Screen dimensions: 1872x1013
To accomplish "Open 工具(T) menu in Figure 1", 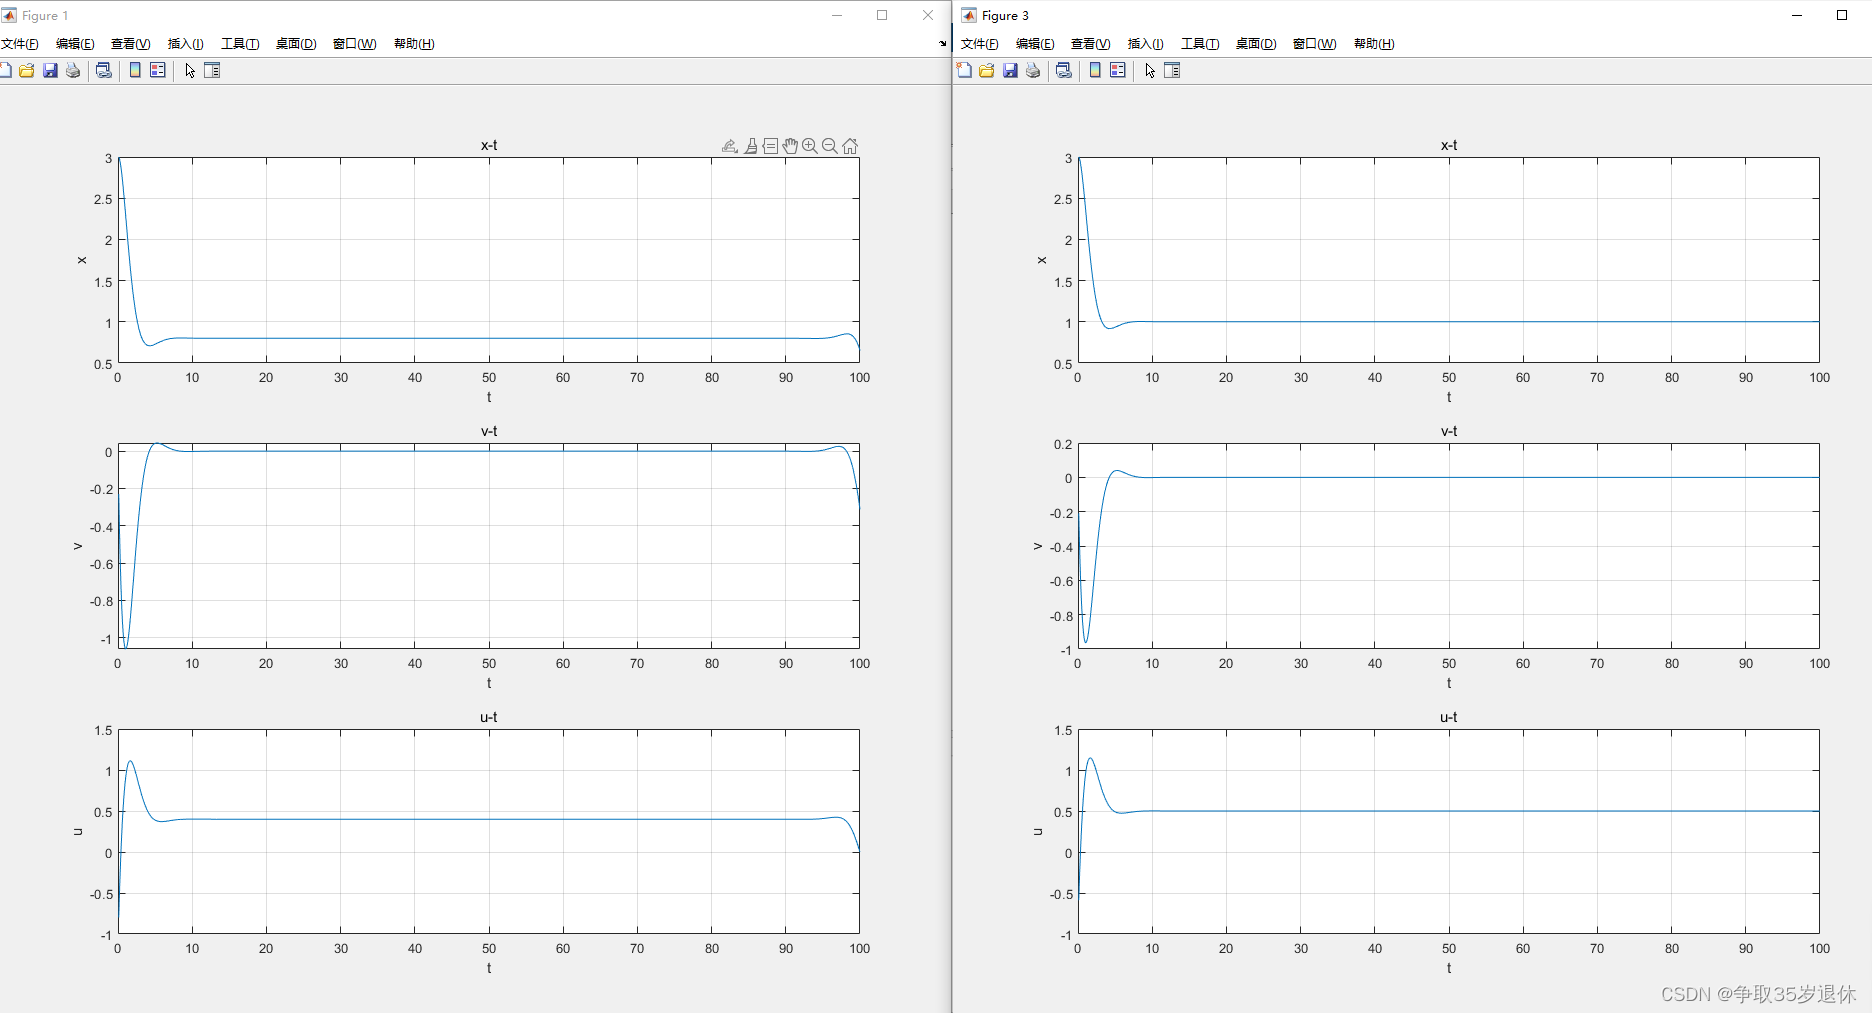I will [240, 44].
